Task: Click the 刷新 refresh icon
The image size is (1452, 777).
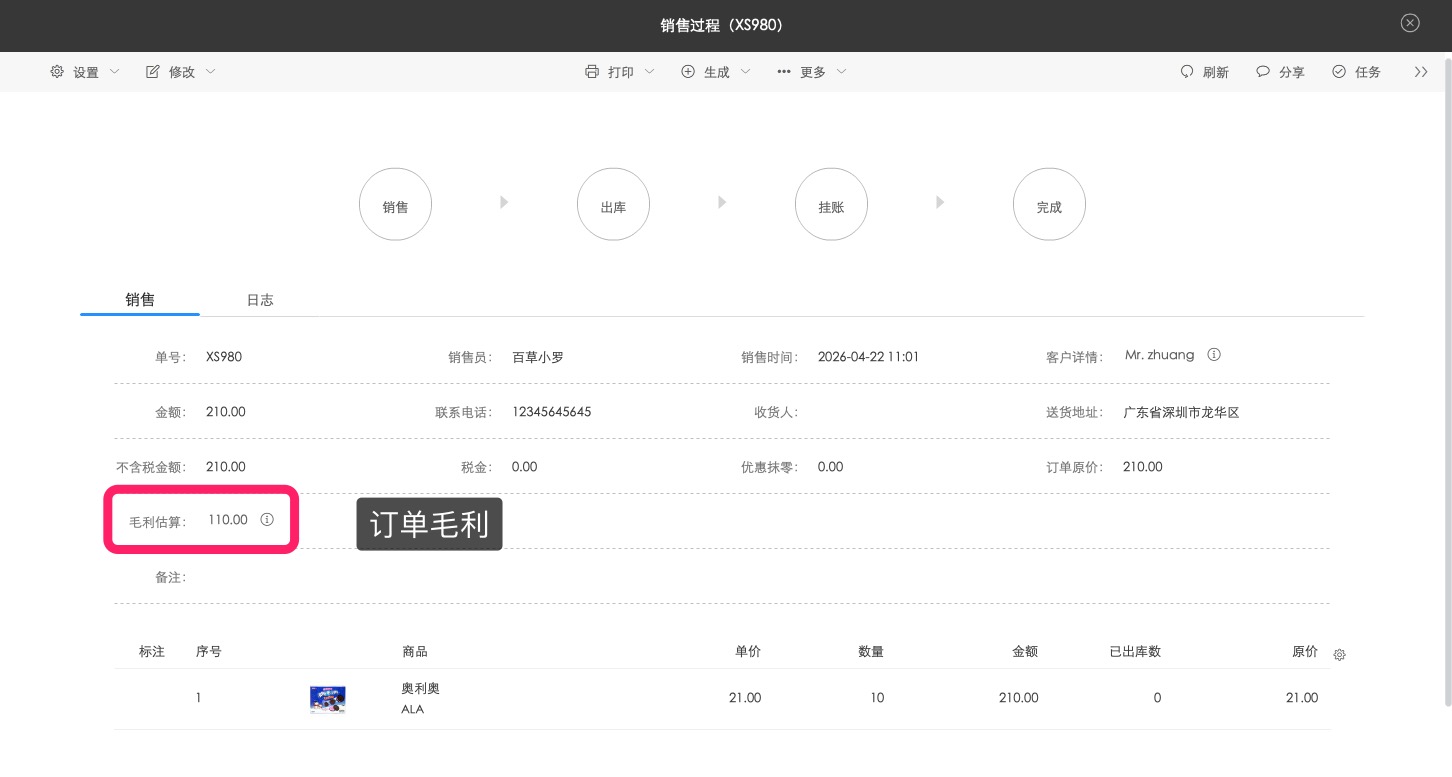Action: 1187,72
